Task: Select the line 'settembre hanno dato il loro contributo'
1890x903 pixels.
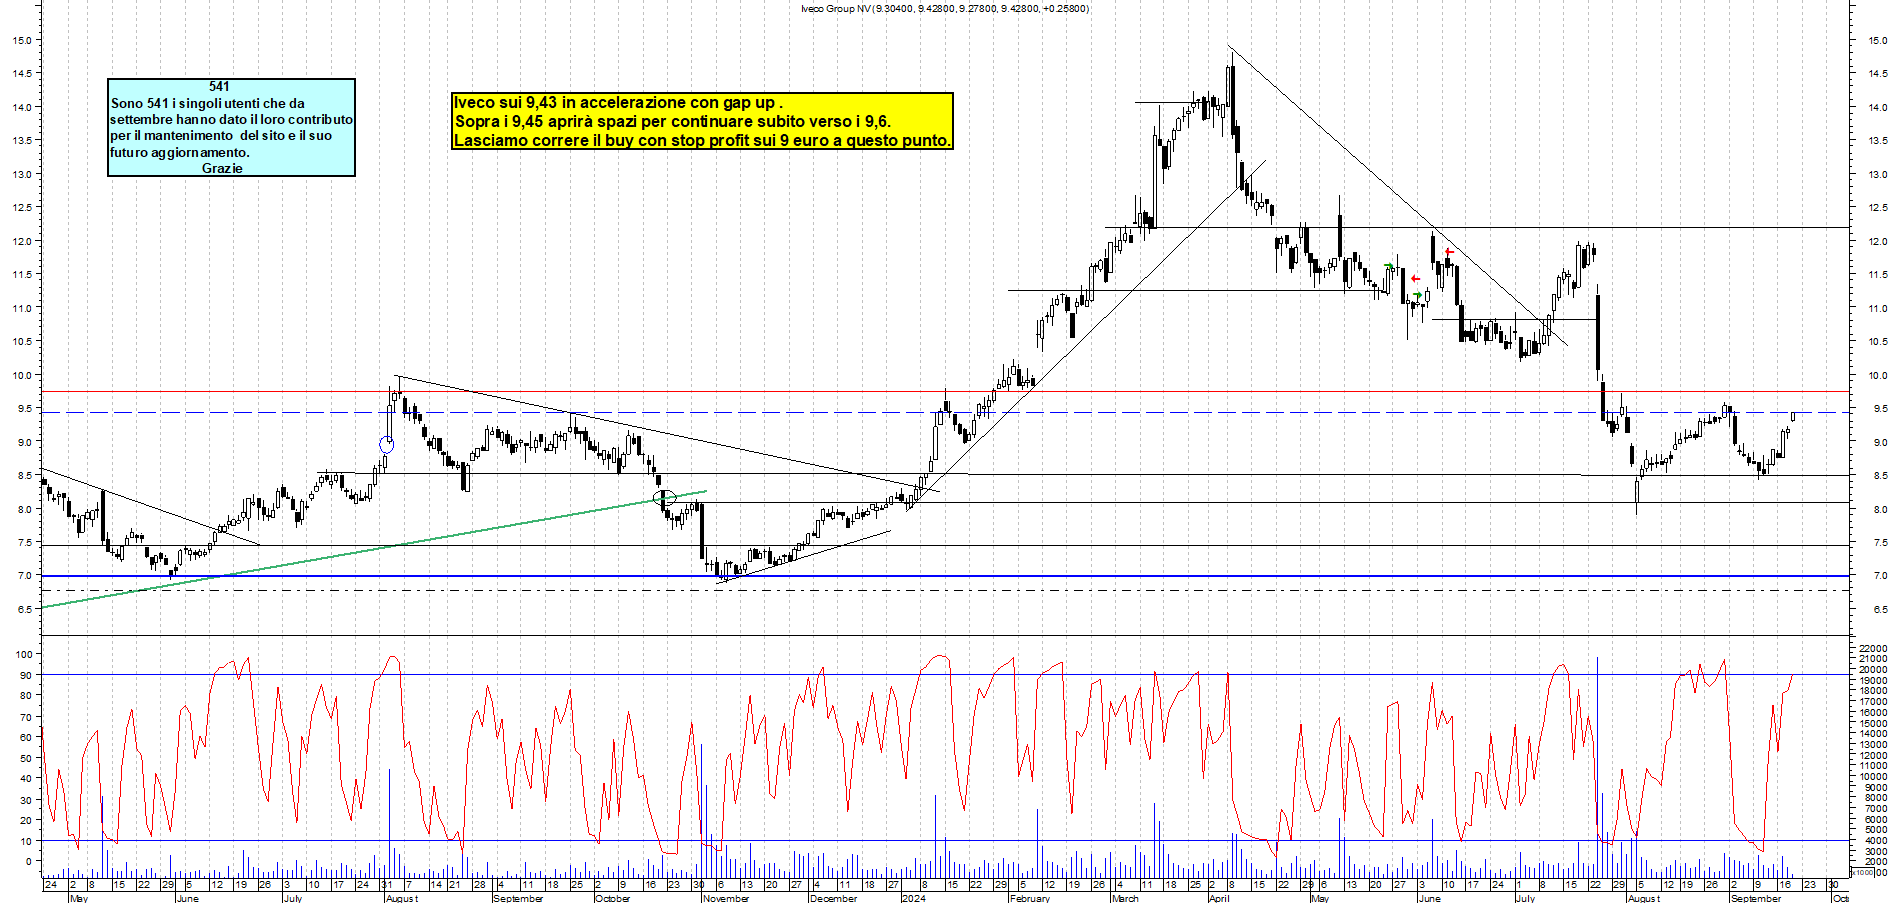Action: click(x=231, y=119)
